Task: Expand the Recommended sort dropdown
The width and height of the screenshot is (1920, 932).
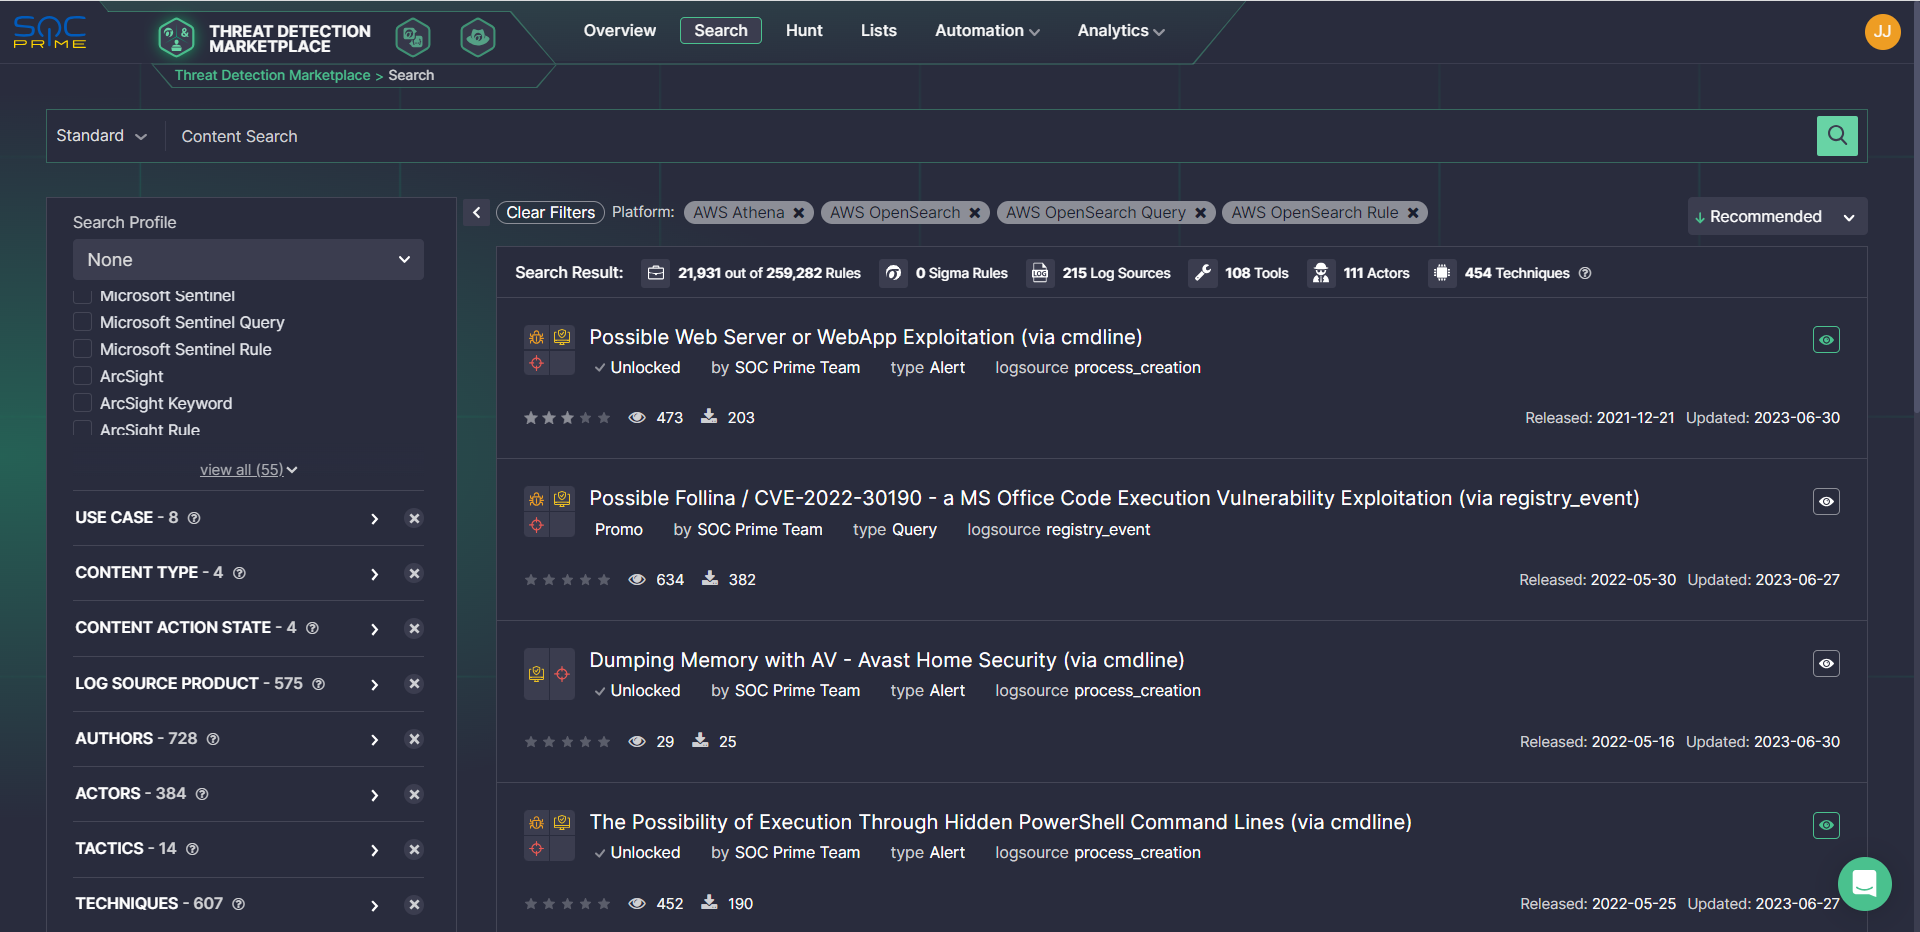Action: coord(1776,217)
